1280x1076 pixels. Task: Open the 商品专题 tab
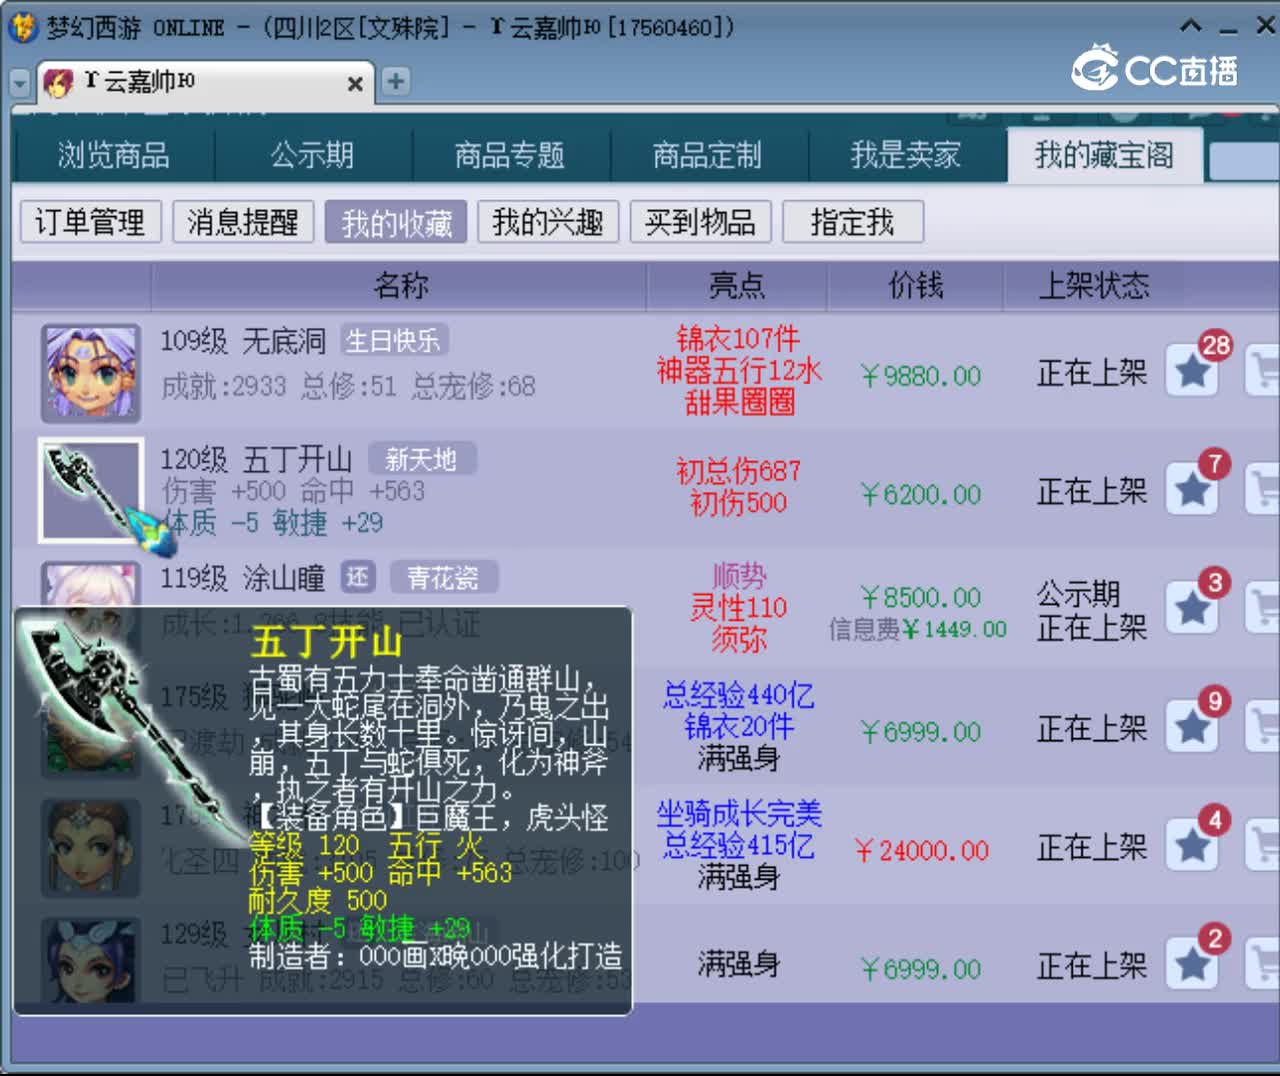point(510,156)
